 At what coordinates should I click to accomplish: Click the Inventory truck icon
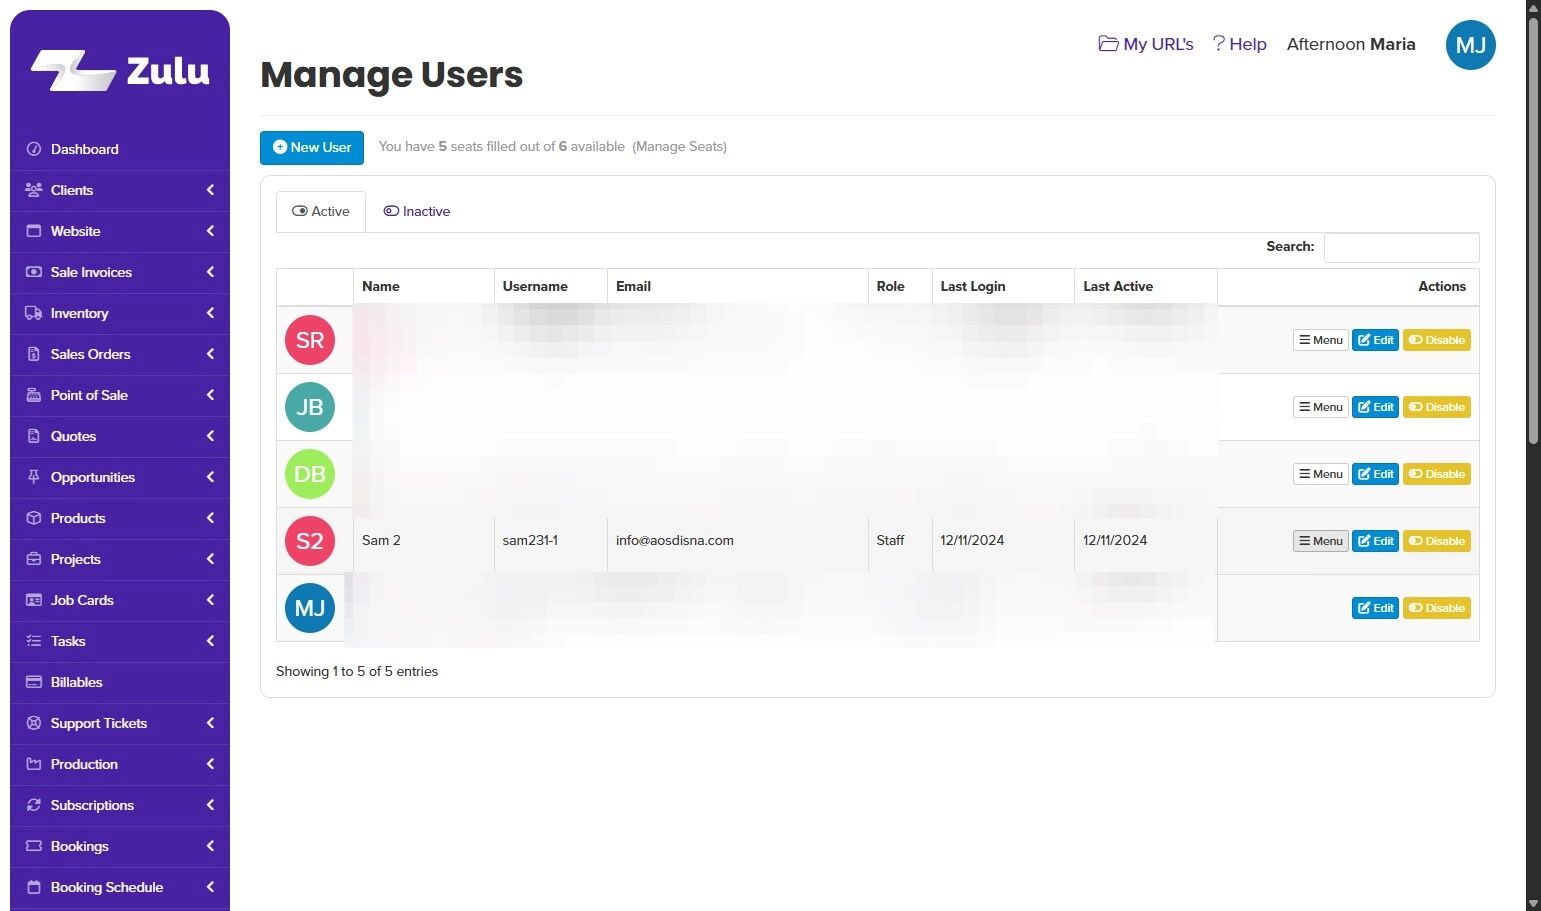33,313
